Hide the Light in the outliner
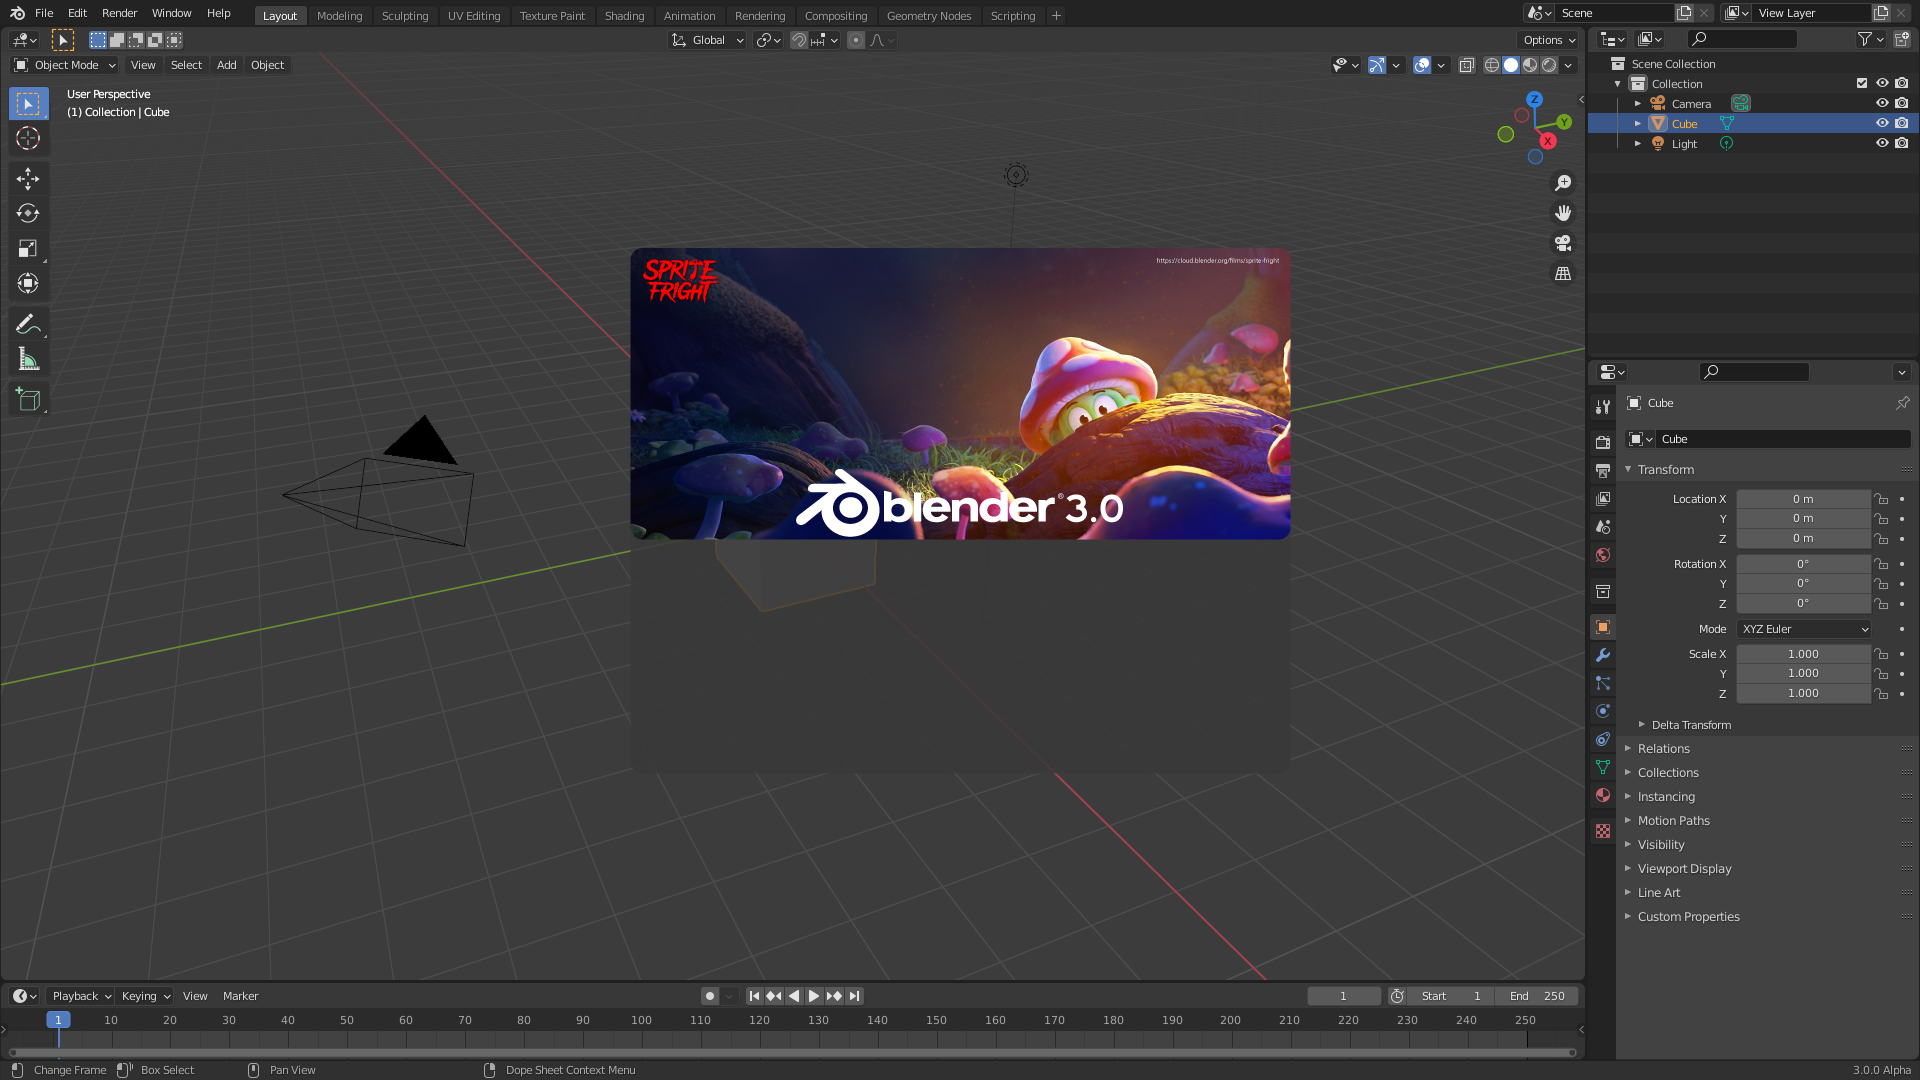Viewport: 1920px width, 1080px height. click(1882, 143)
